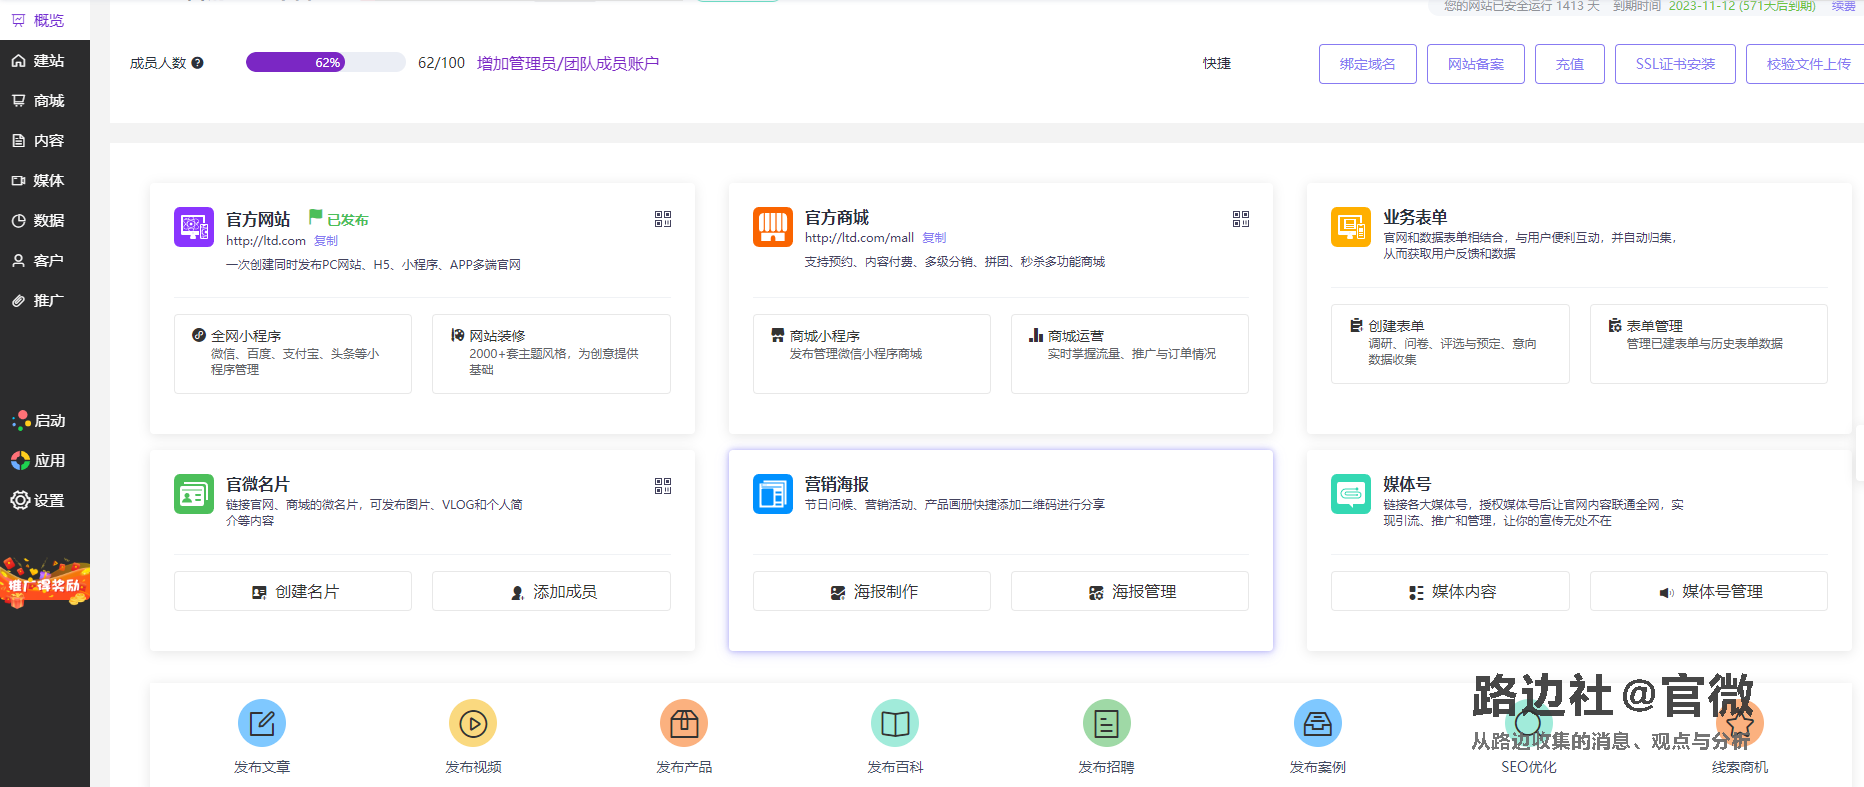Show QR code for 官方商城 card
Image resolution: width=1864 pixels, height=787 pixels.
click(x=1241, y=219)
